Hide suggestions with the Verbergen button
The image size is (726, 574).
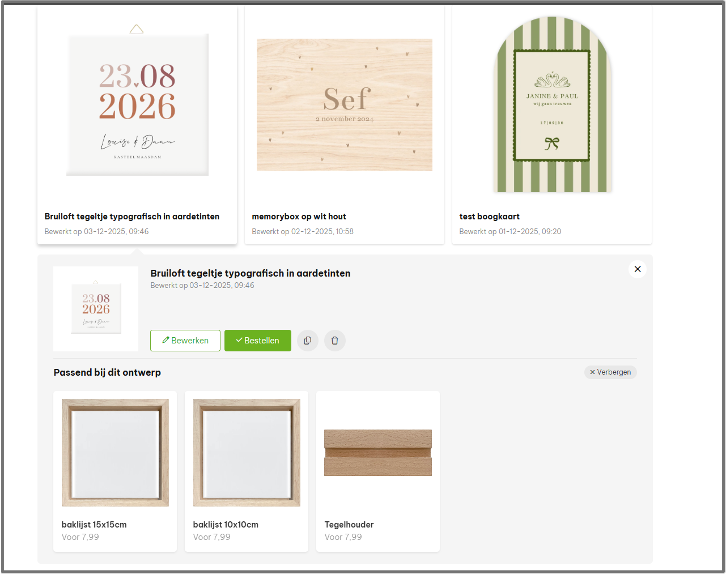pos(610,372)
